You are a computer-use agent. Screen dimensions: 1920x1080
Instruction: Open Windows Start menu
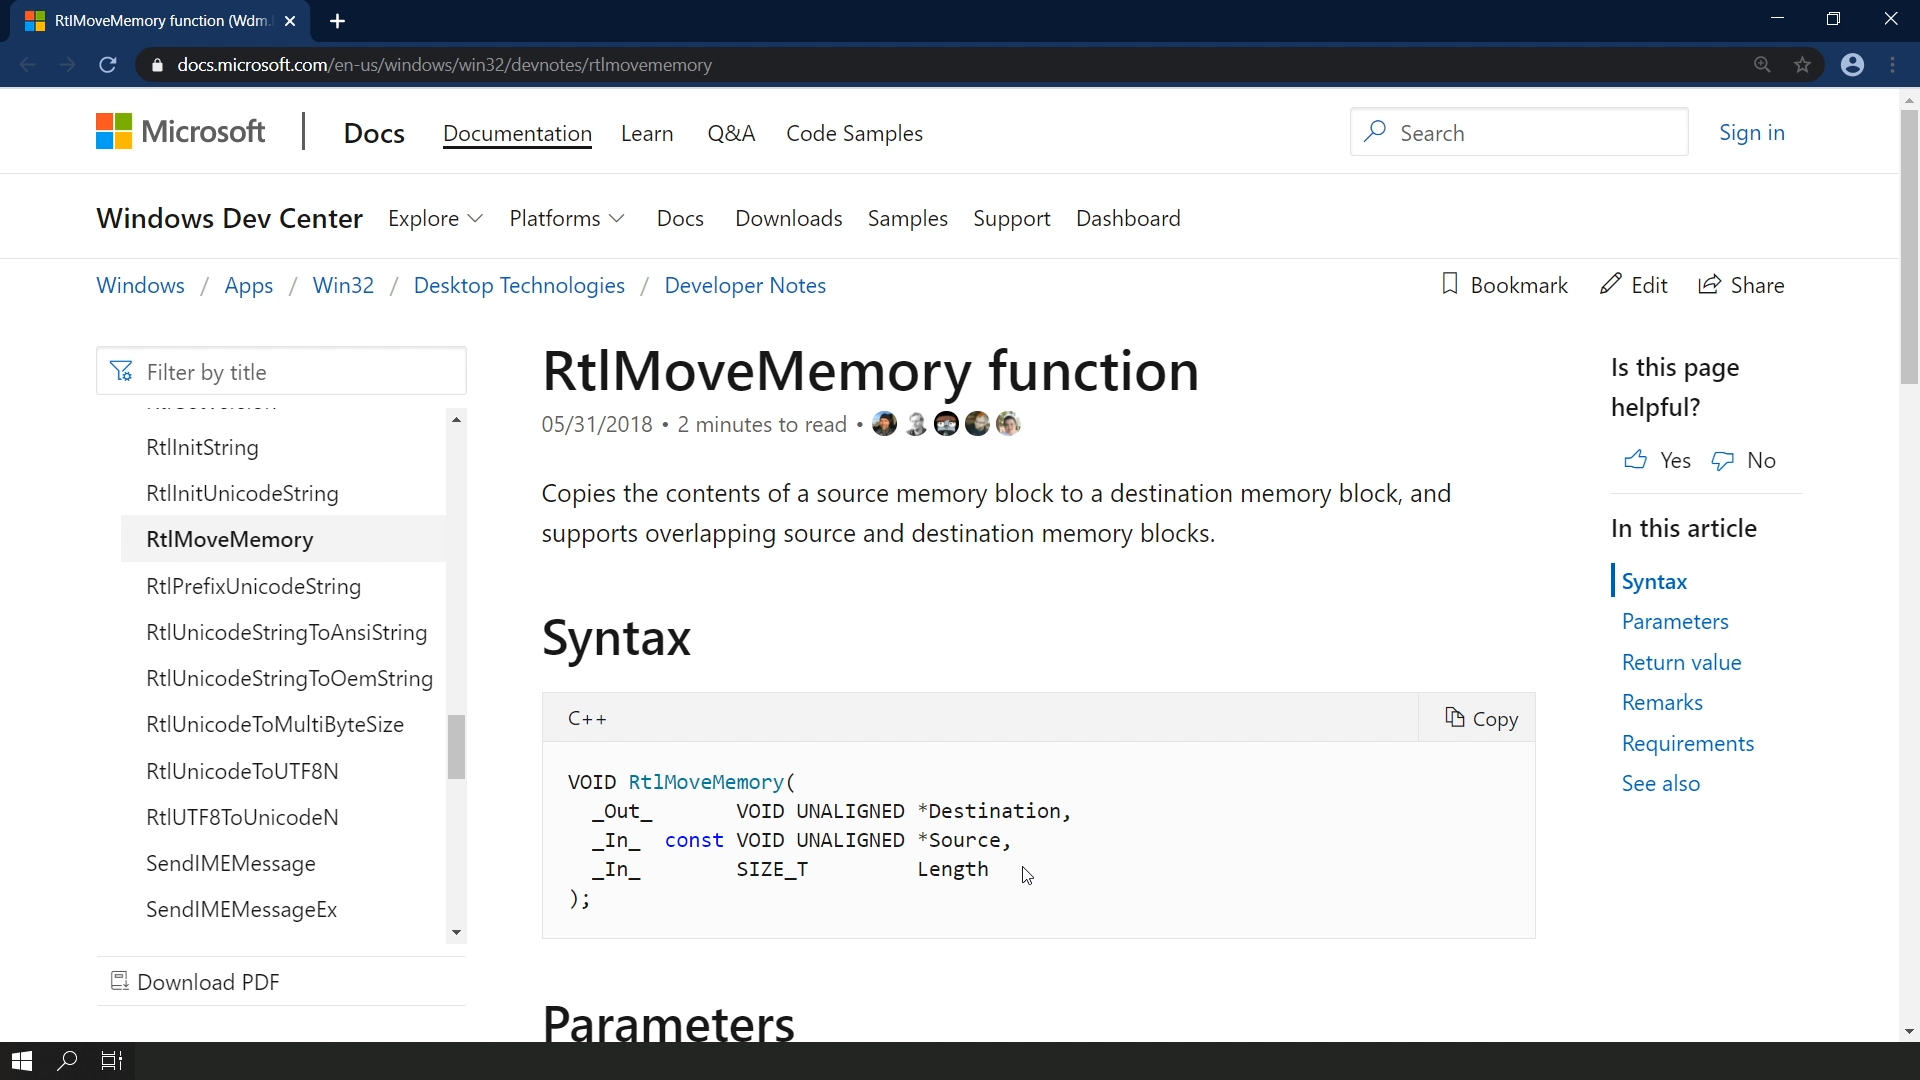click(22, 1061)
